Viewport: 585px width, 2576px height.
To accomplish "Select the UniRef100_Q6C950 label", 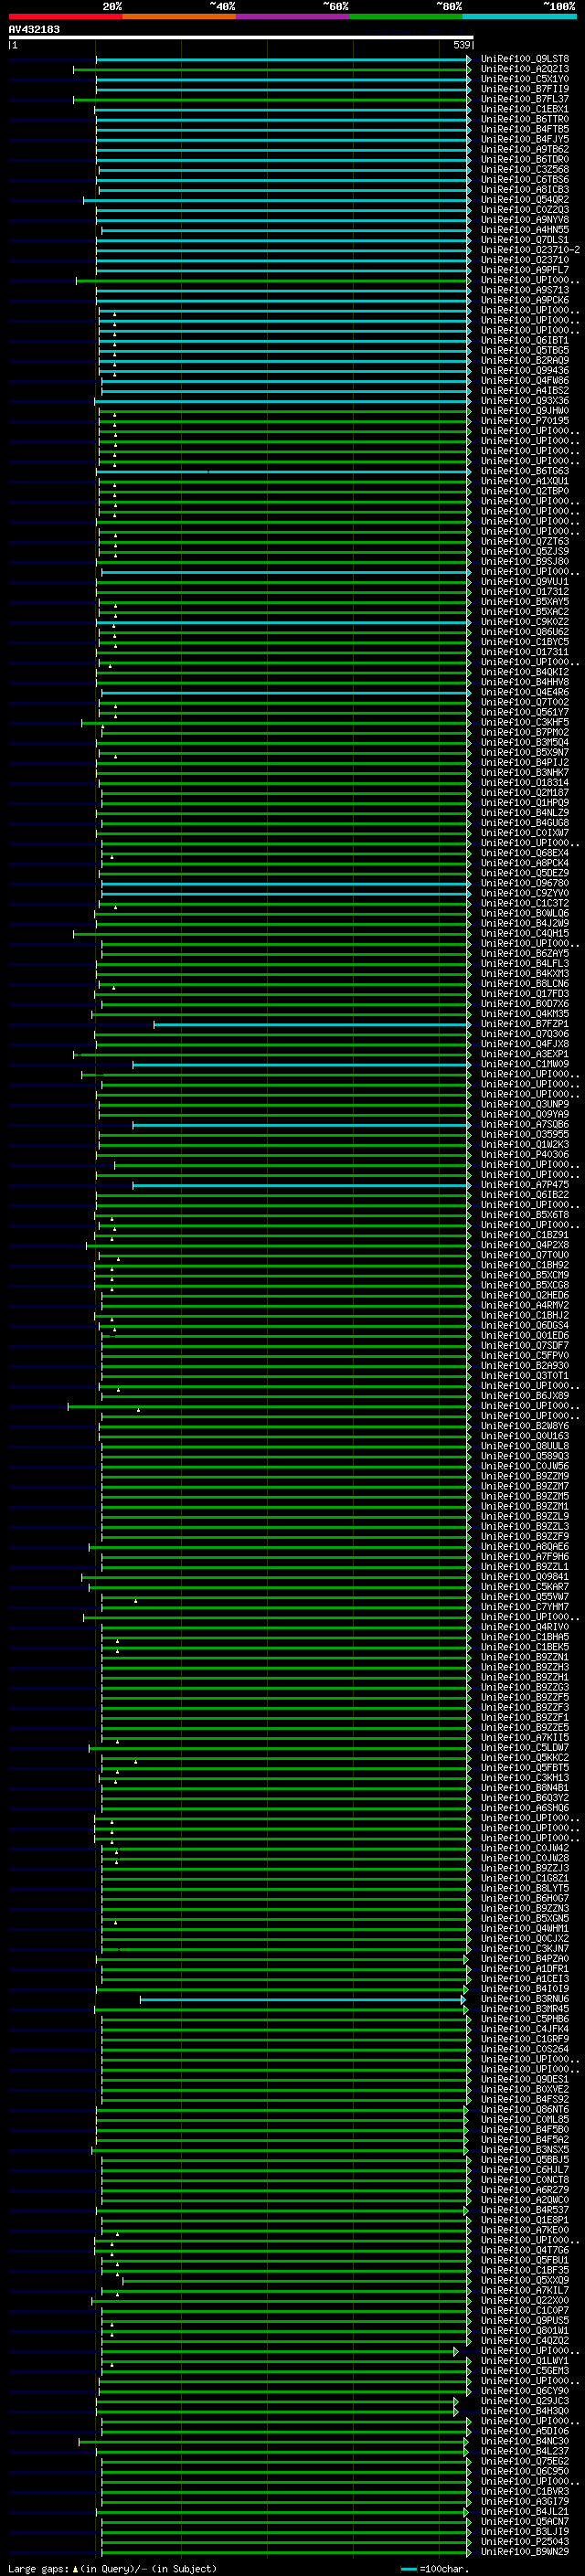I will coord(524,2472).
